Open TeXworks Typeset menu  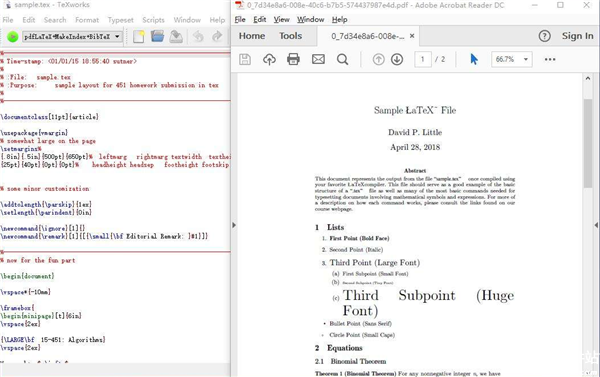(121, 20)
